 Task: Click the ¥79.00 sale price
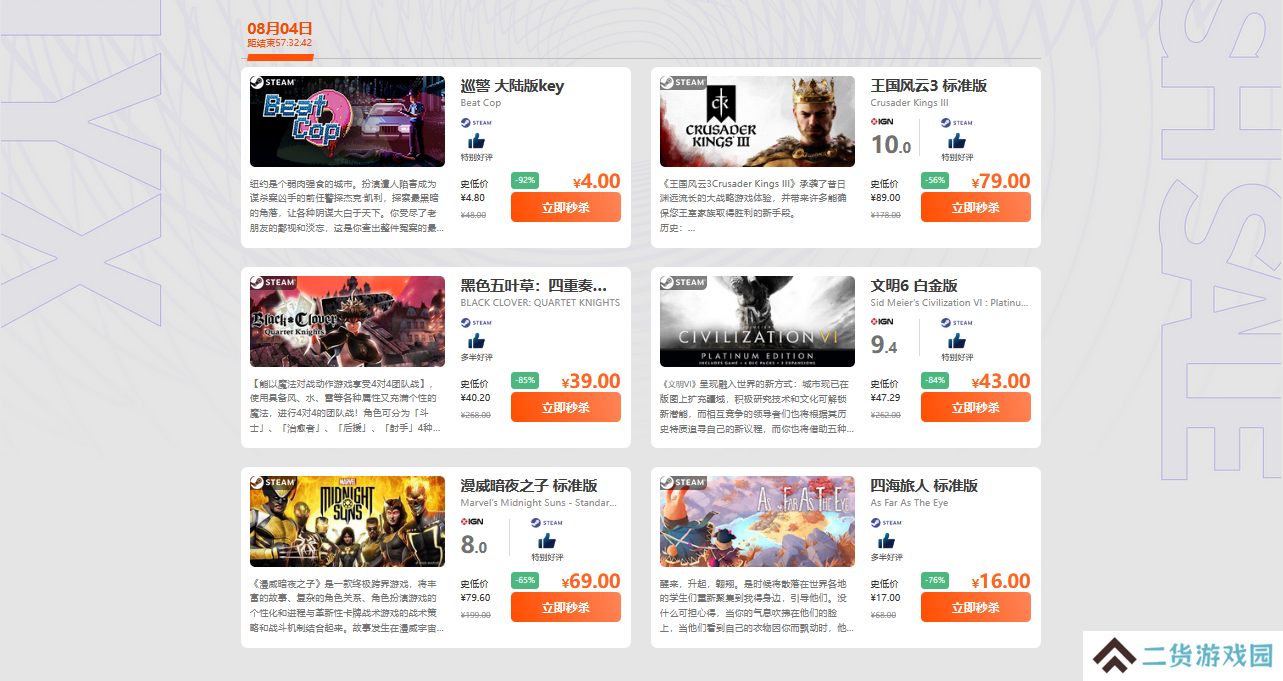[1001, 181]
